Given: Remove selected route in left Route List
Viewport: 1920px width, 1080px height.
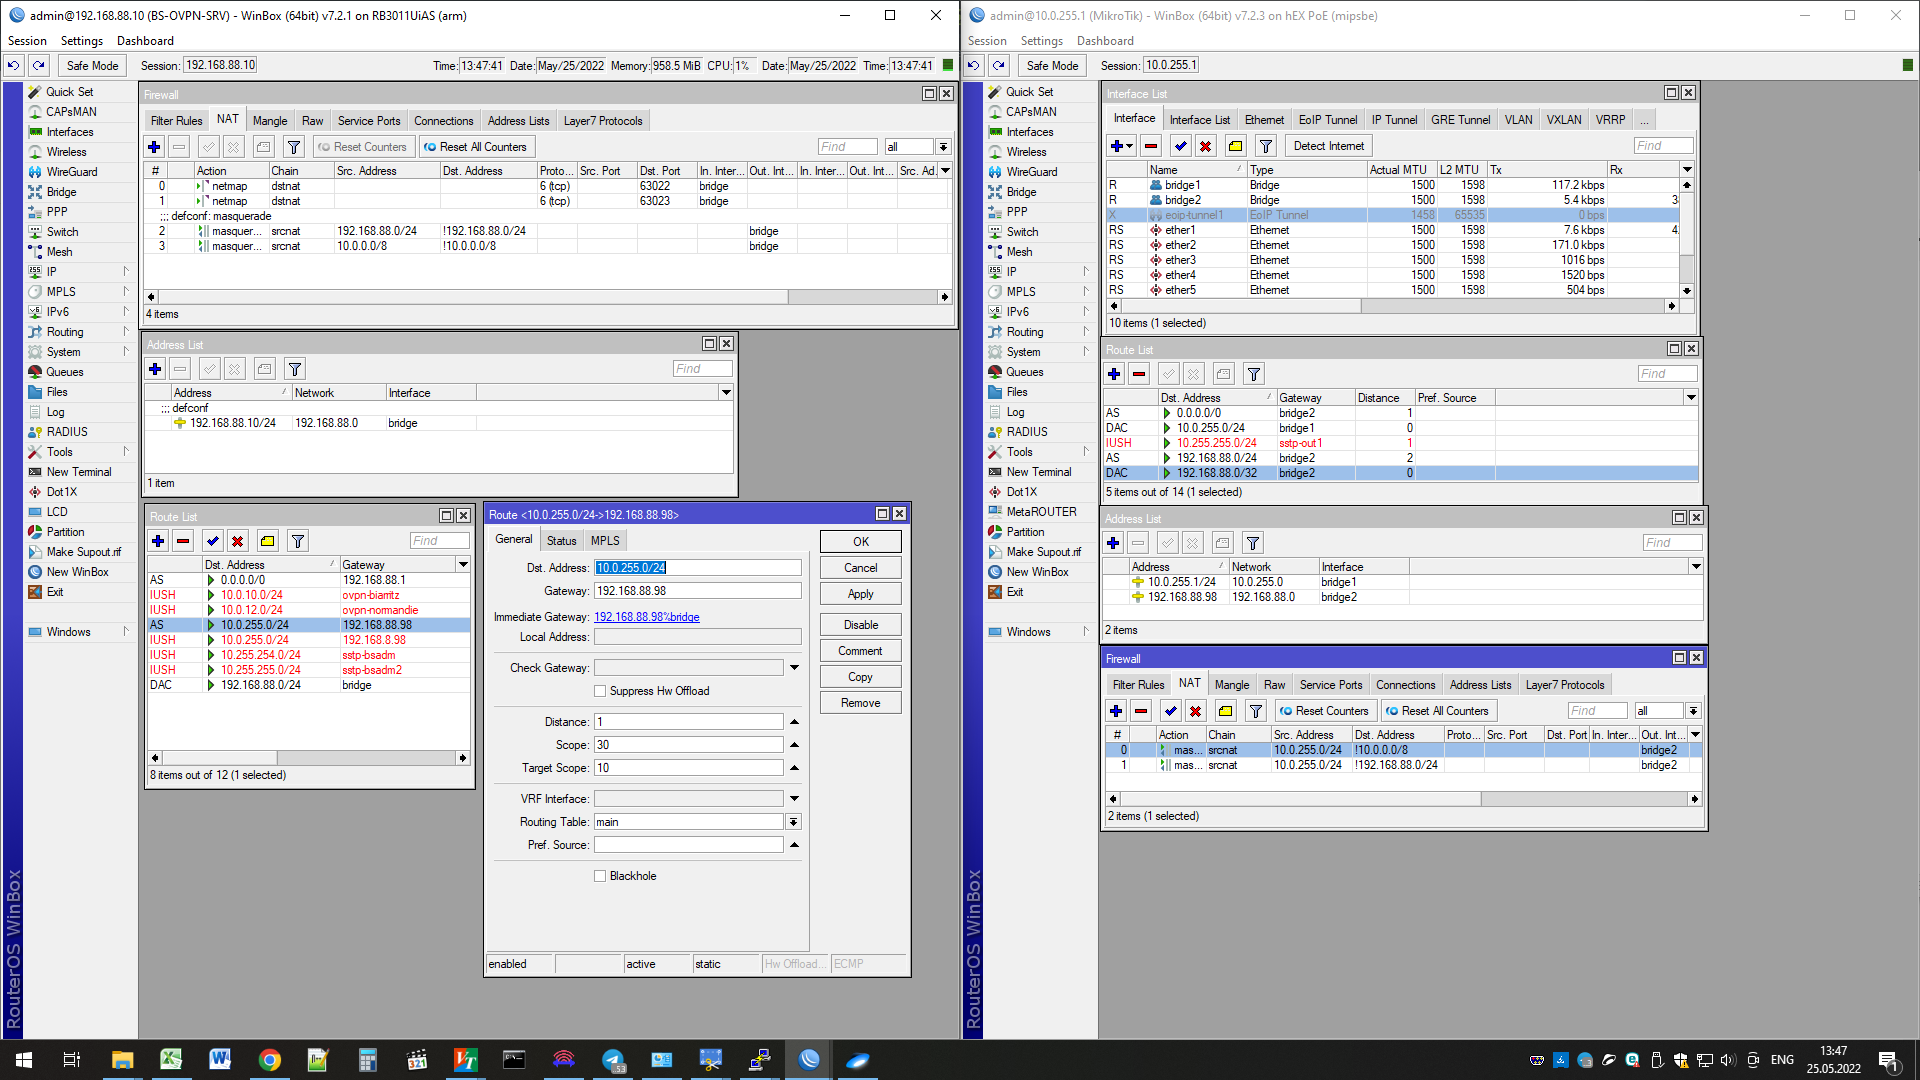Looking at the screenshot, I should tap(183, 541).
